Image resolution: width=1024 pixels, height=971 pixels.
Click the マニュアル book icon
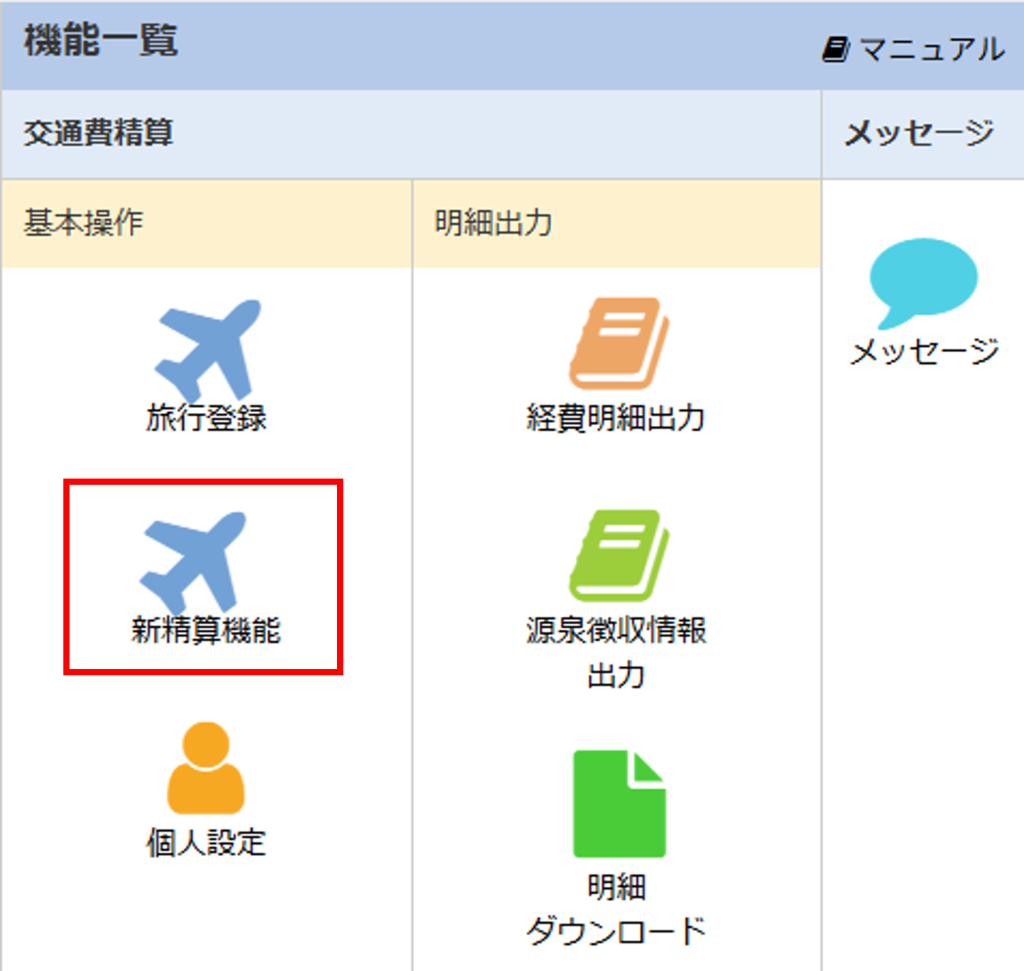pyautogui.click(x=835, y=50)
